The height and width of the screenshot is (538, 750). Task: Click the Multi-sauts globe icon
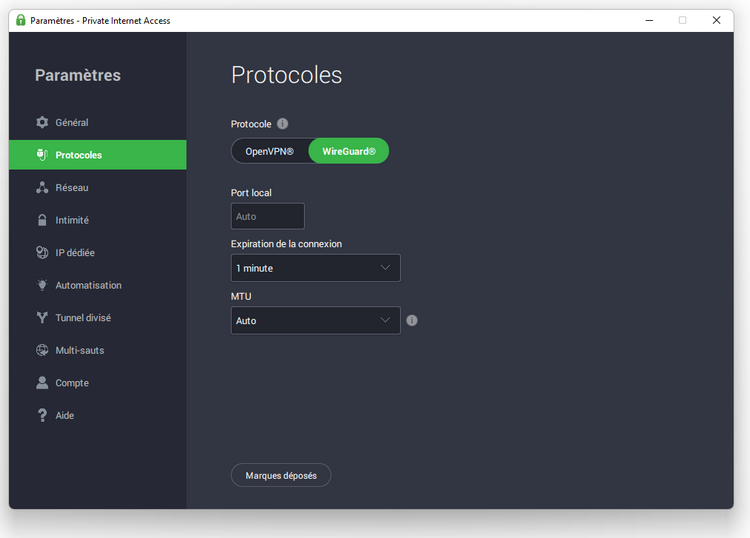click(42, 350)
